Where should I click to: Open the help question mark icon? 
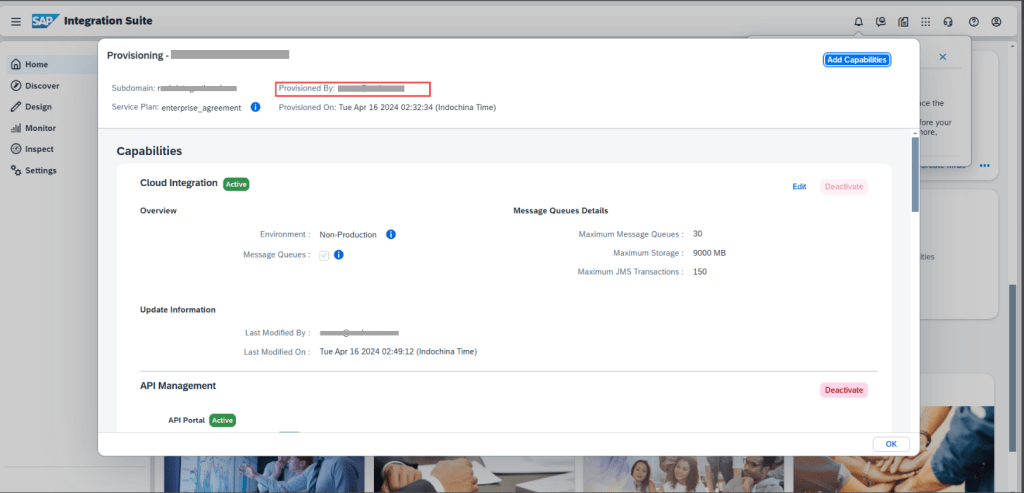tap(973, 21)
